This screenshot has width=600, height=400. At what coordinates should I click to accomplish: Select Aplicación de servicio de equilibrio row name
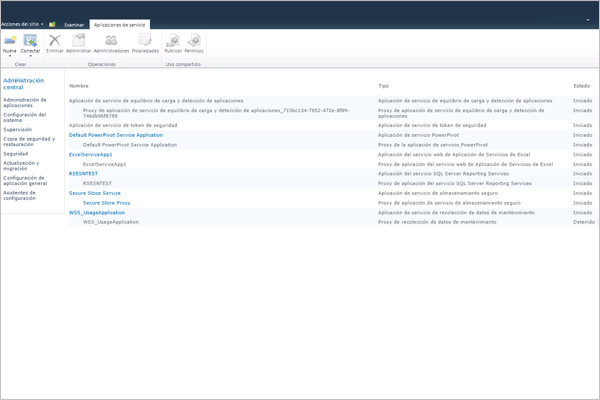[156, 101]
